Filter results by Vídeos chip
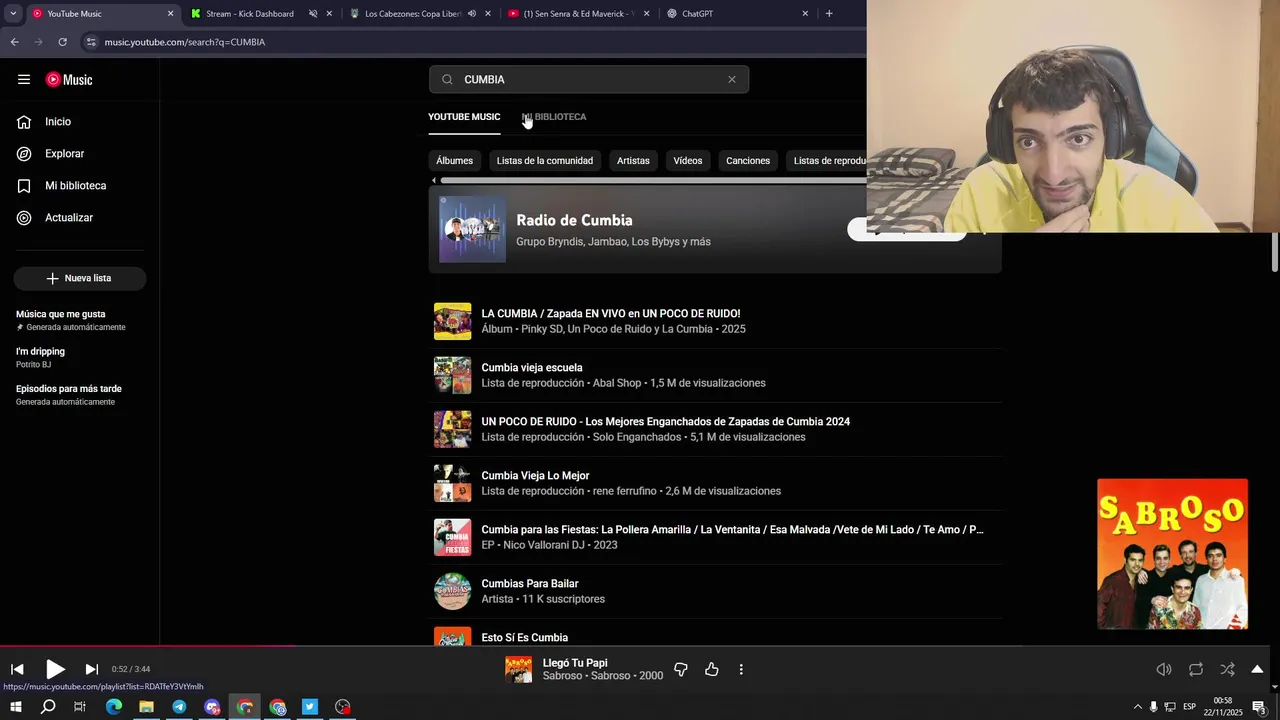The width and height of the screenshot is (1280, 720). pyautogui.click(x=688, y=161)
